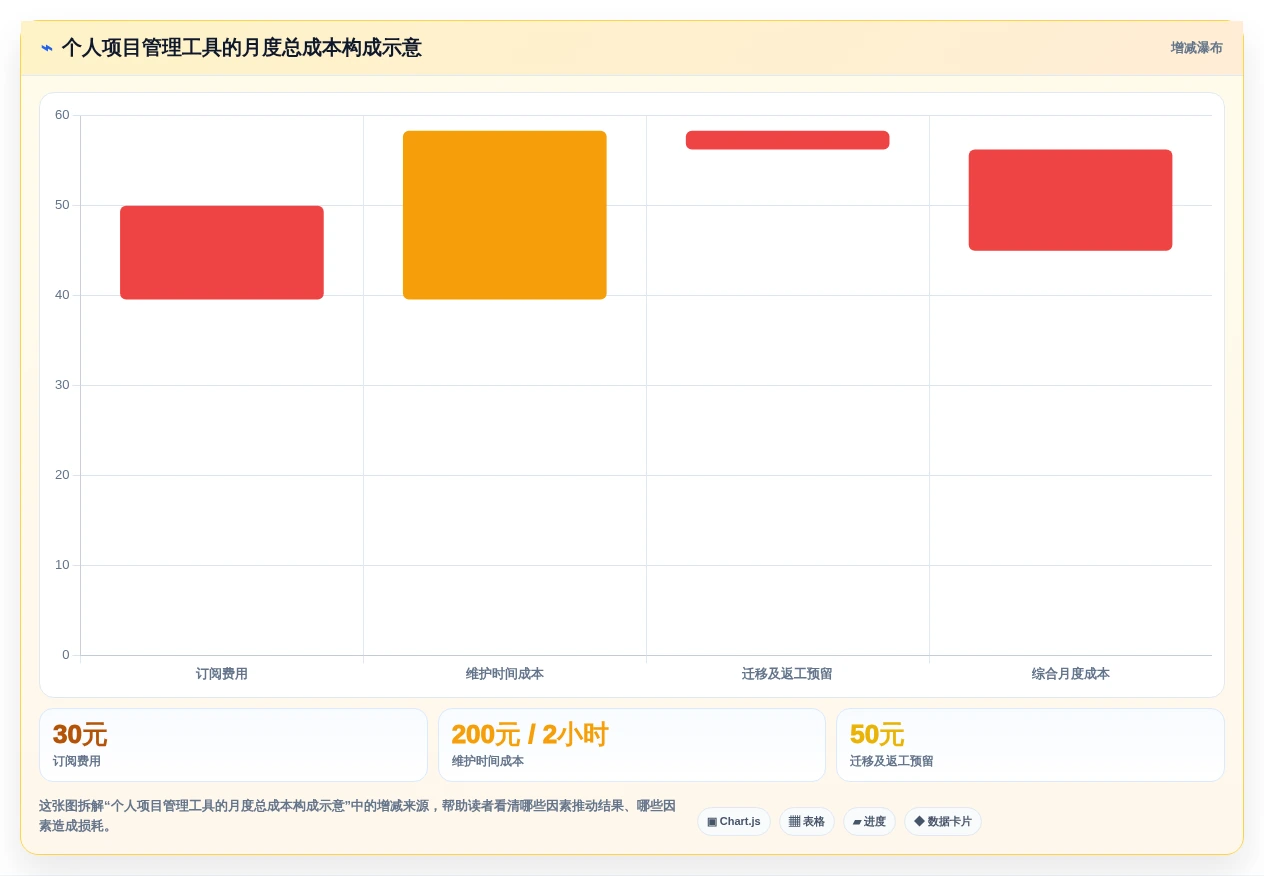The width and height of the screenshot is (1264, 876).
Task: Click the y-axis value 30
Action: [x=62, y=385]
